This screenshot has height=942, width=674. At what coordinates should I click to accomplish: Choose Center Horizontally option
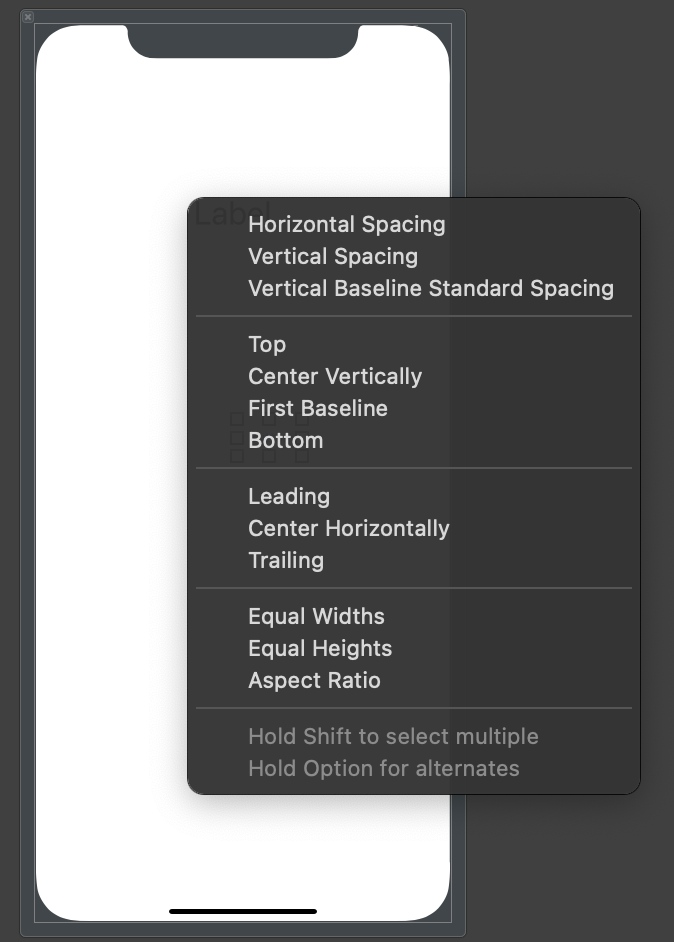(348, 528)
